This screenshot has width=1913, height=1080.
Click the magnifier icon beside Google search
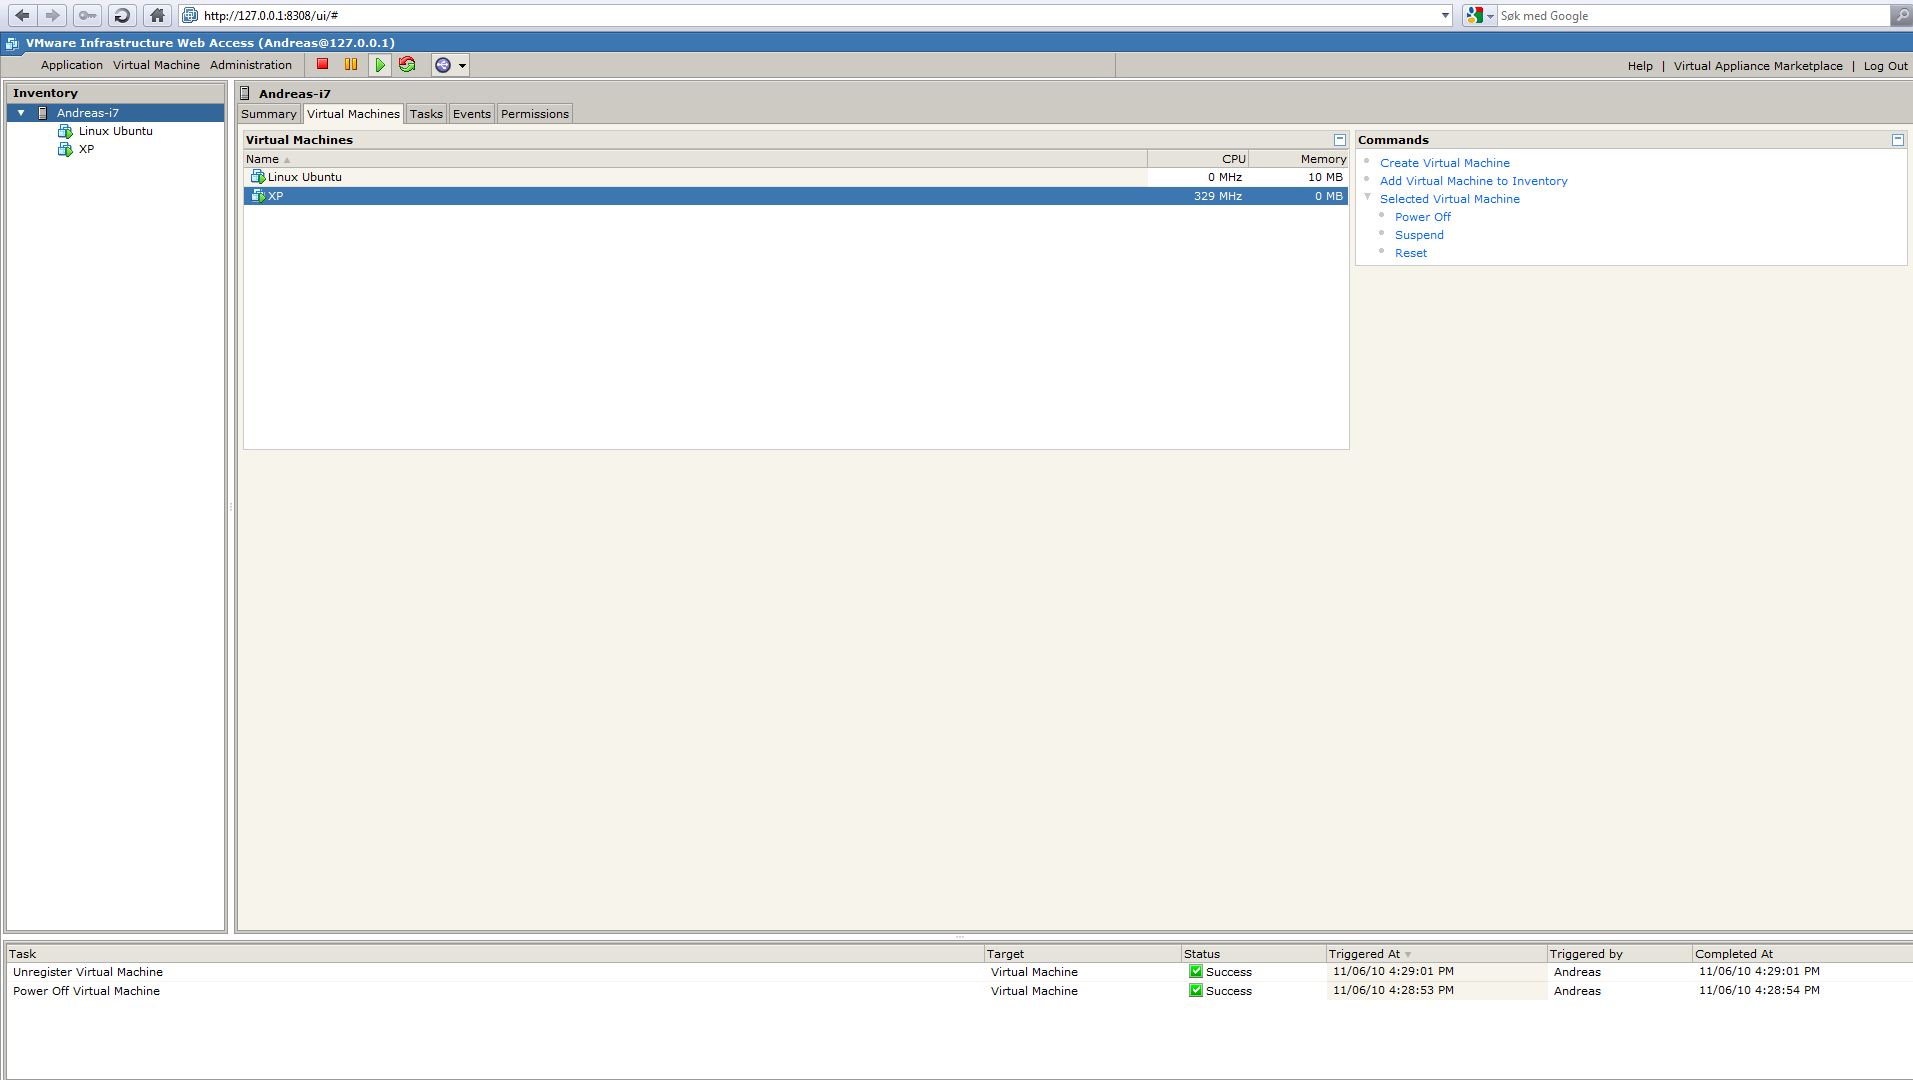point(1901,15)
